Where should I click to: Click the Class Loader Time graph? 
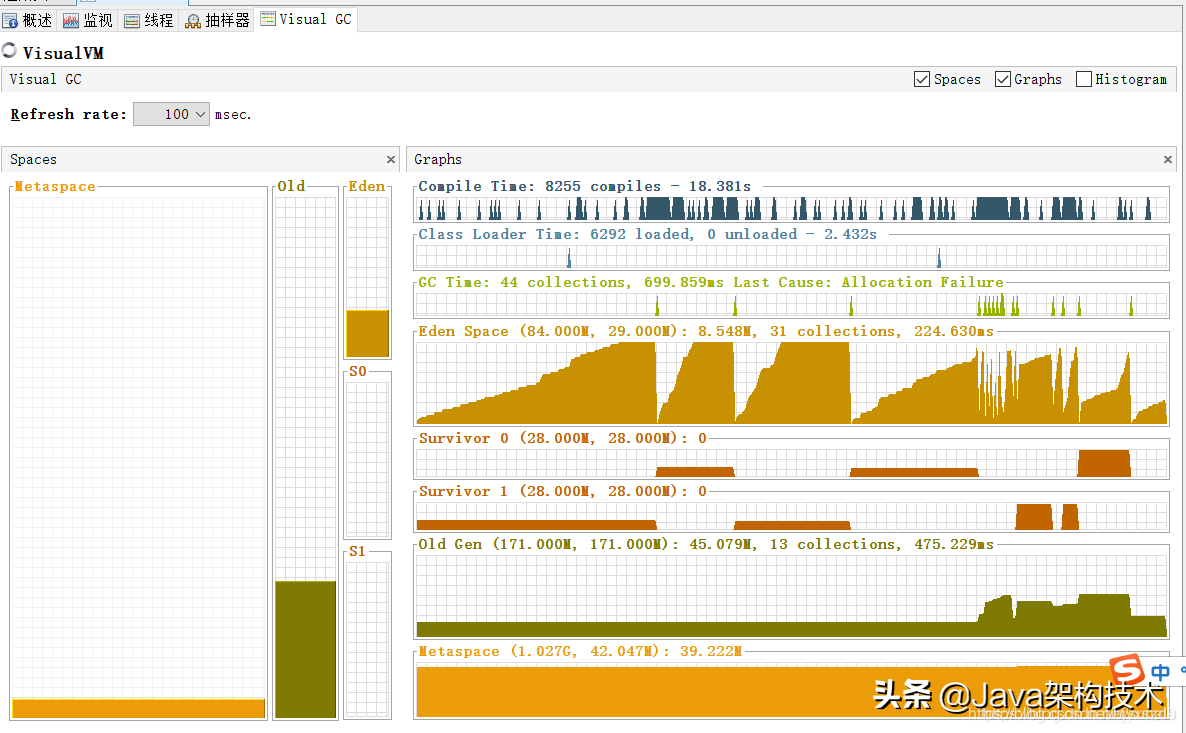pyautogui.click(x=791, y=257)
